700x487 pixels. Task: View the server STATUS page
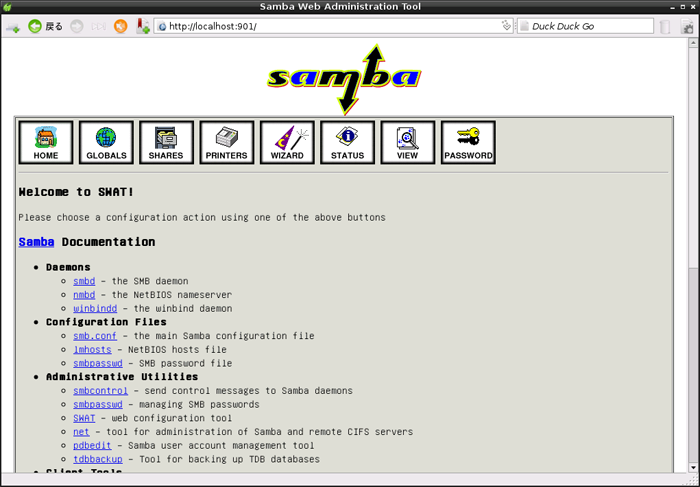347,142
